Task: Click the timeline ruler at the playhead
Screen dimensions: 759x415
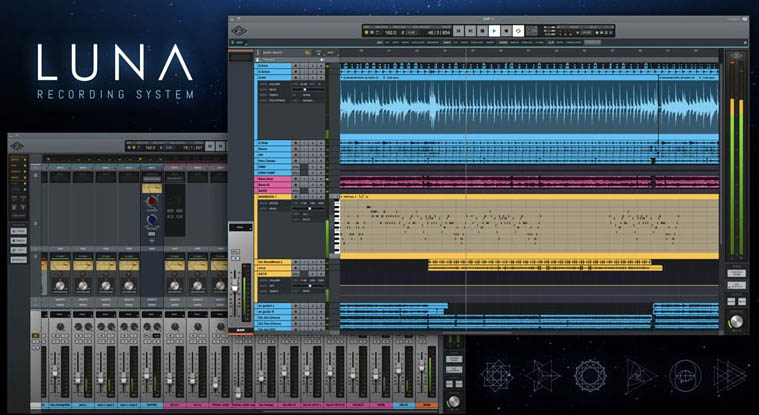Action: 466,51
